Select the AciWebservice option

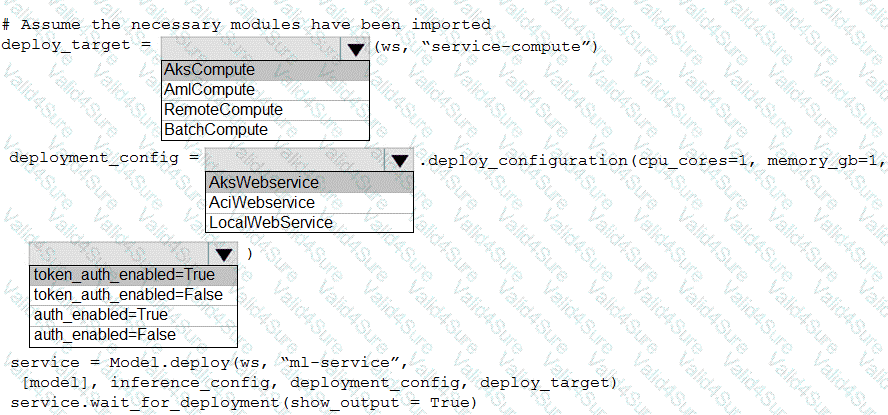pos(309,202)
